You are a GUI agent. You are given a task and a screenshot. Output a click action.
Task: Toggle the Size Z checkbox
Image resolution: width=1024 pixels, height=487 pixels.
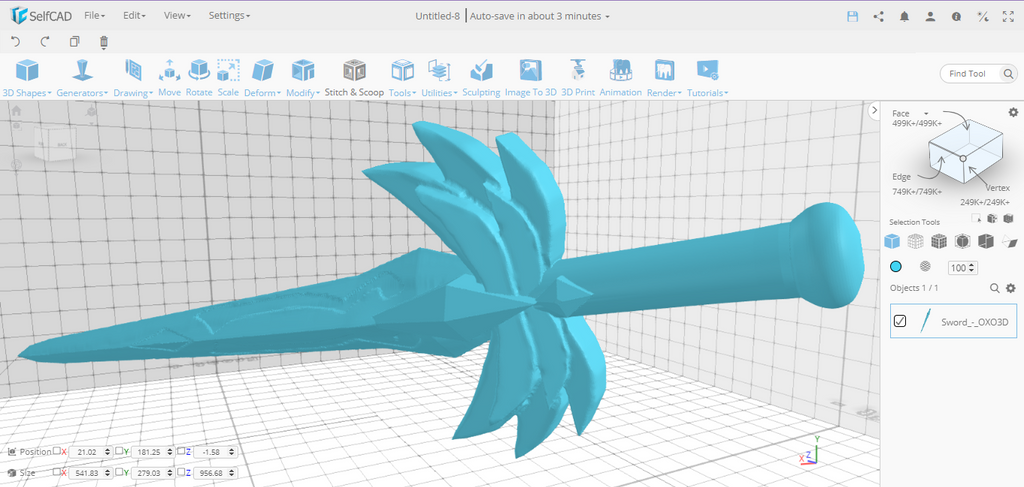click(181, 471)
